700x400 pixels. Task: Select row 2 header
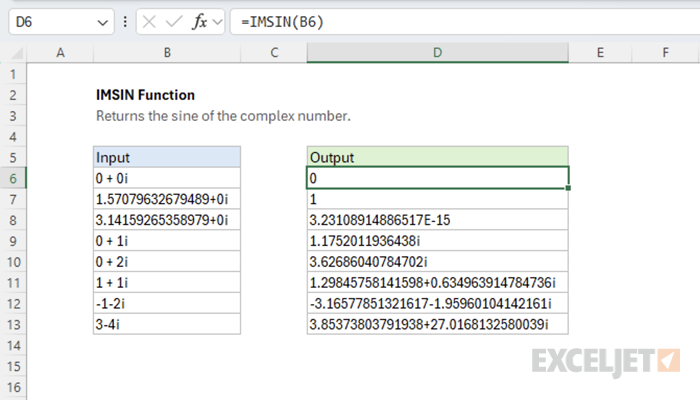(x=13, y=95)
